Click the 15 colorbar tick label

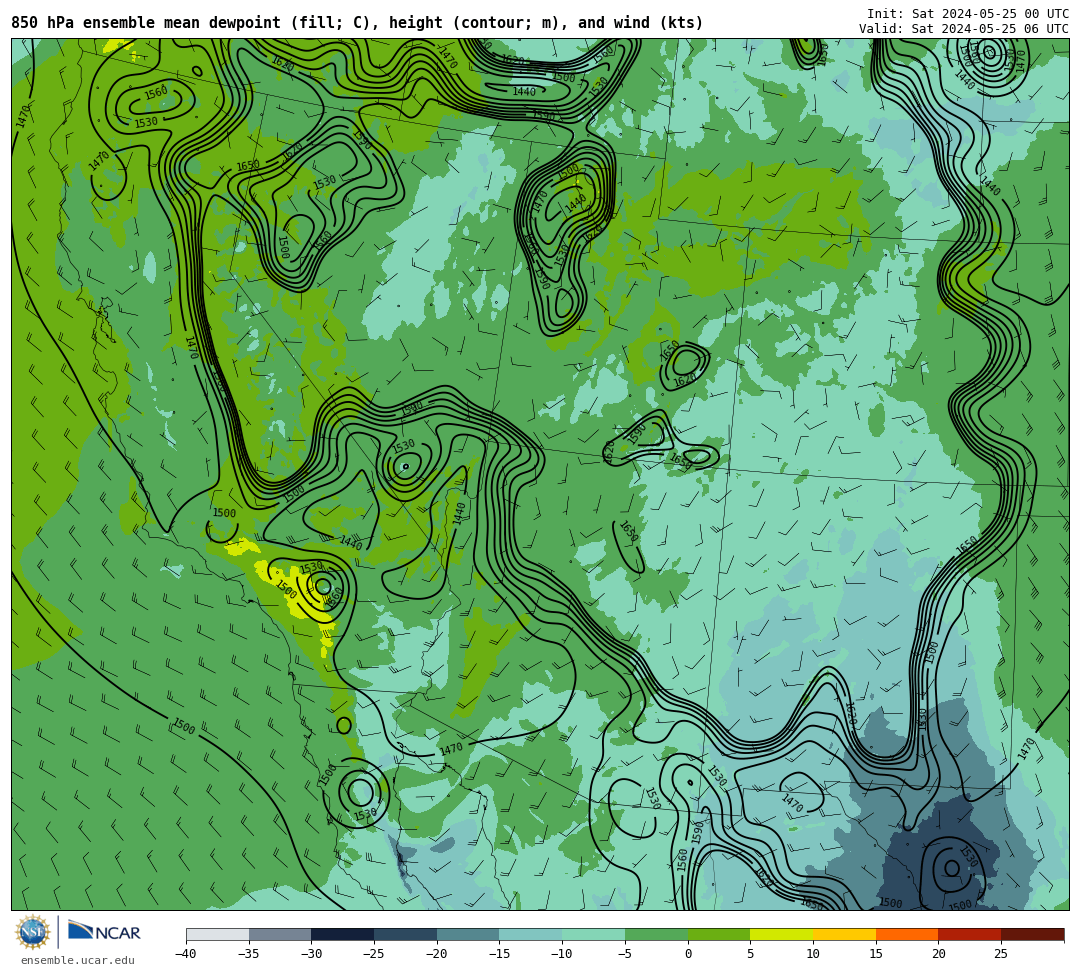coord(876,954)
